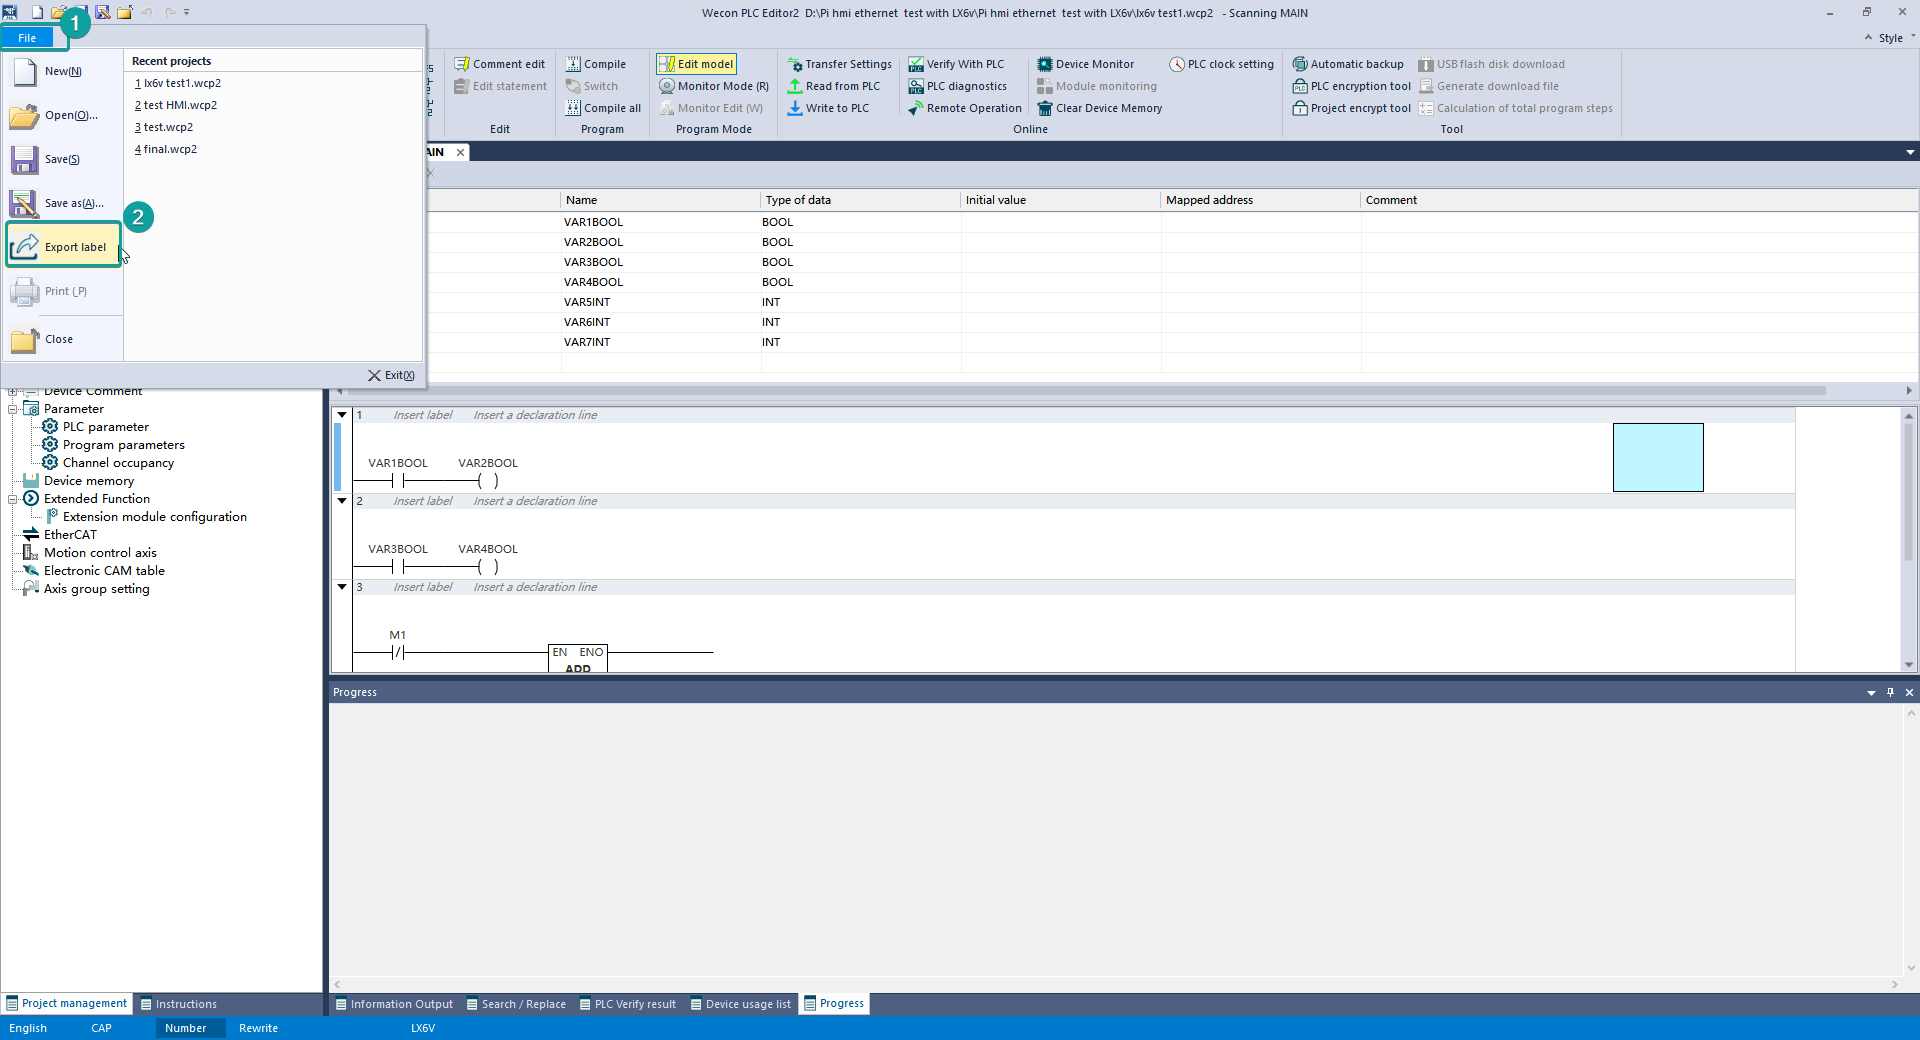Click Read from PLC
The image size is (1920, 1040).
833,86
